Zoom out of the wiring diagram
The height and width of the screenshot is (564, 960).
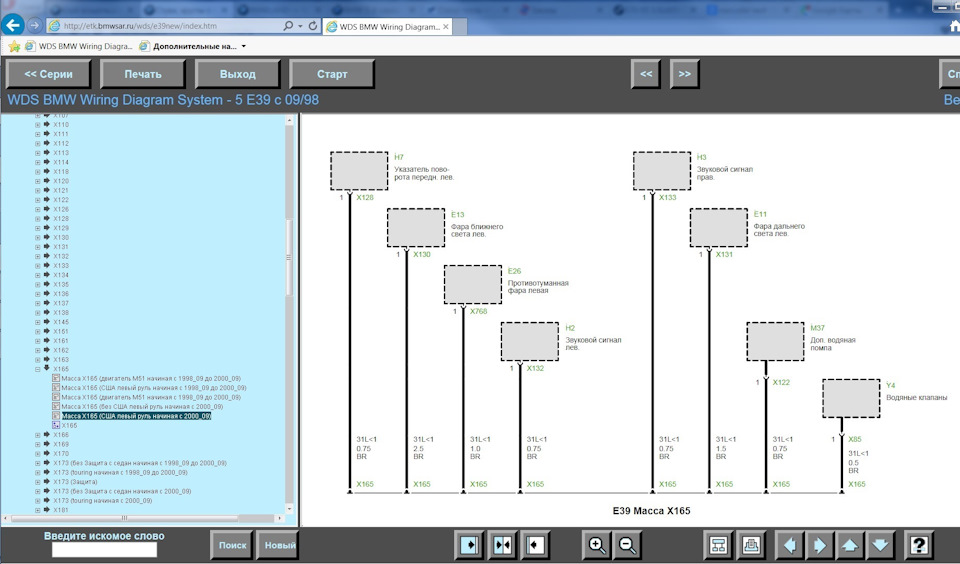[x=627, y=545]
